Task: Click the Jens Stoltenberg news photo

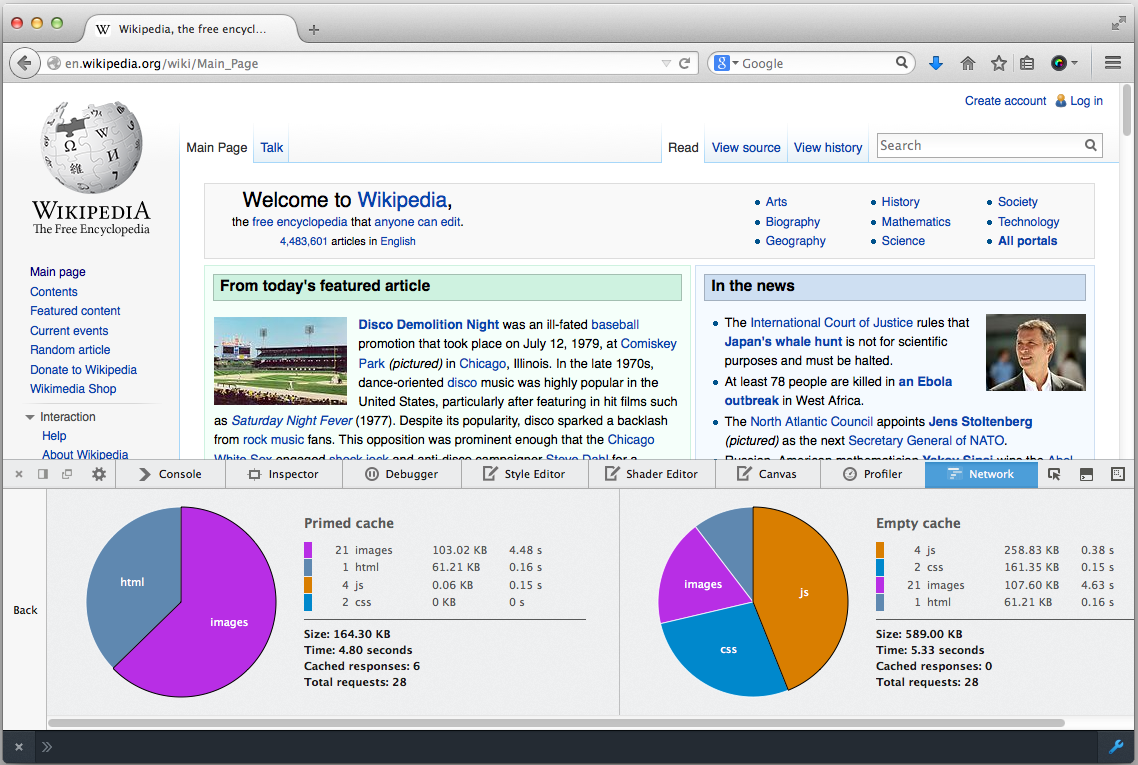Action: point(1036,352)
